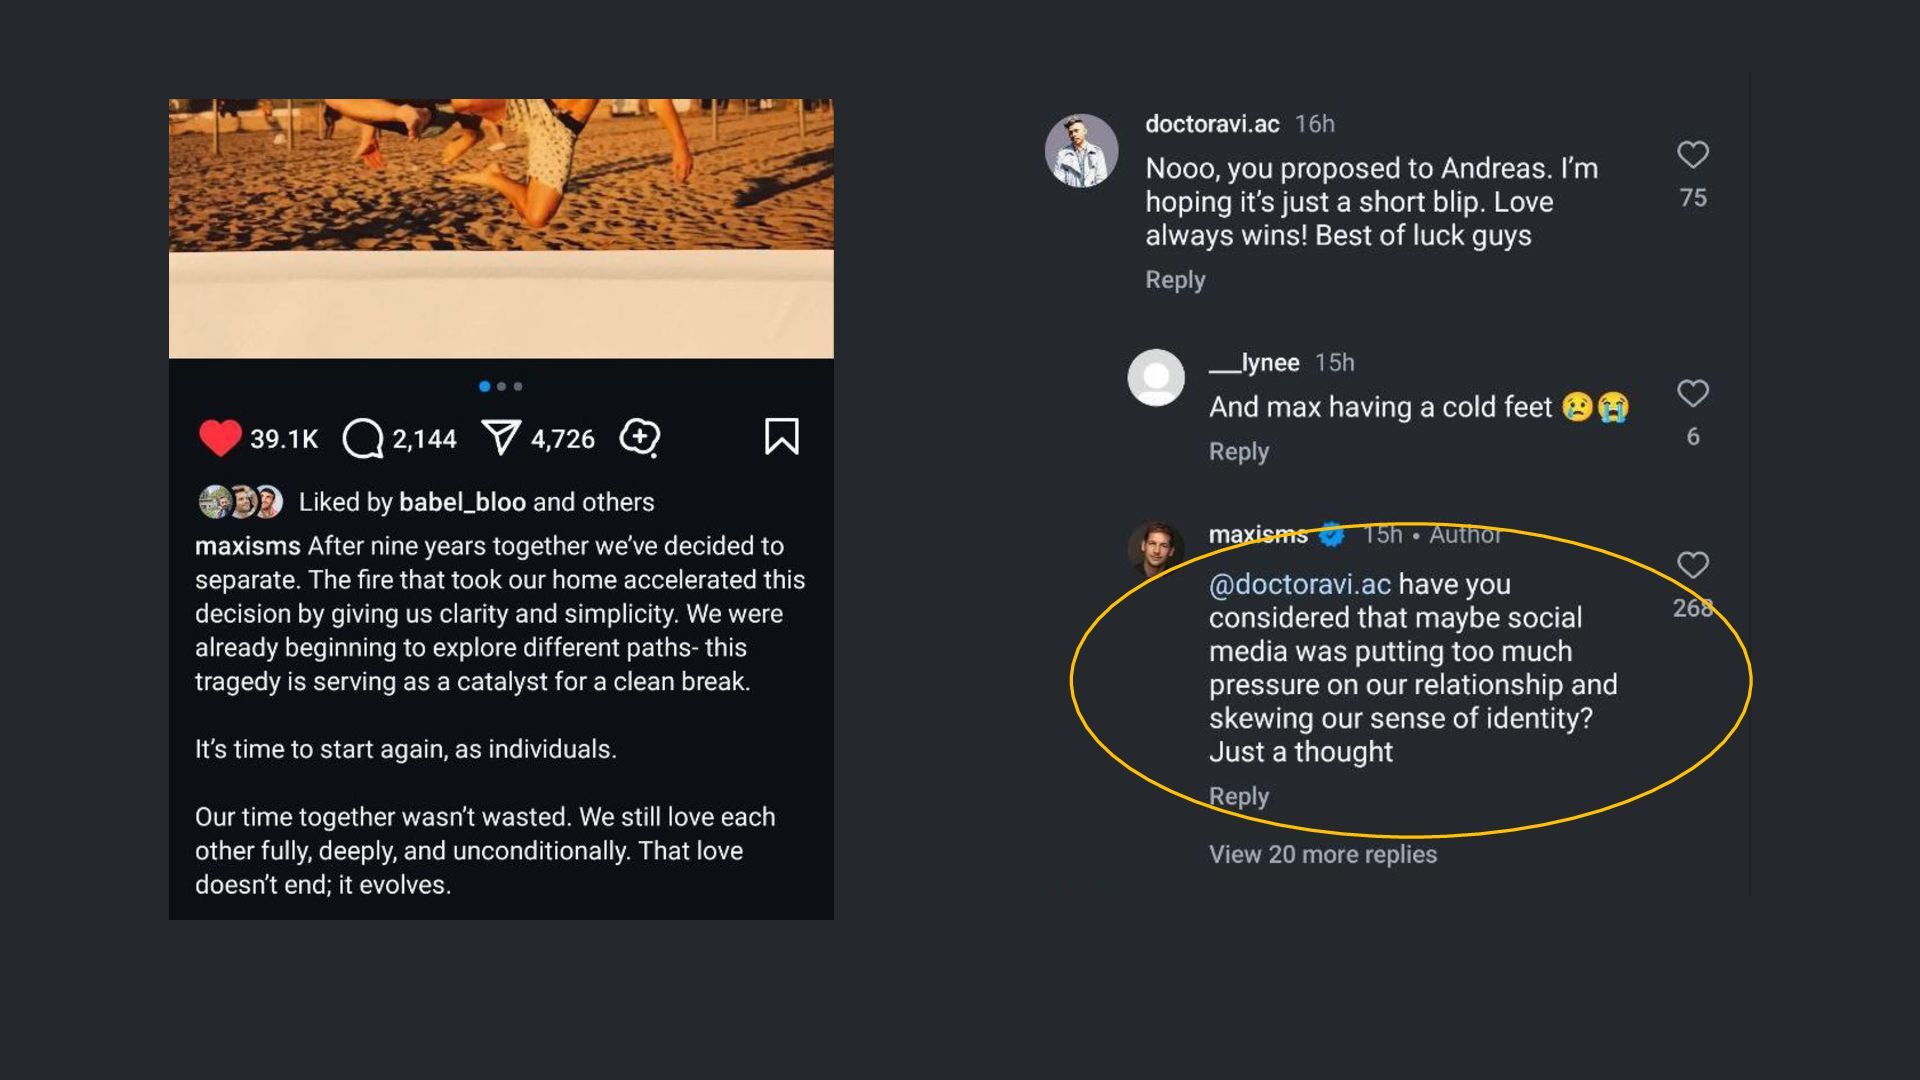This screenshot has height=1080, width=1920.
Task: Open doctoravi.ac's profile picture
Action: point(1081,151)
